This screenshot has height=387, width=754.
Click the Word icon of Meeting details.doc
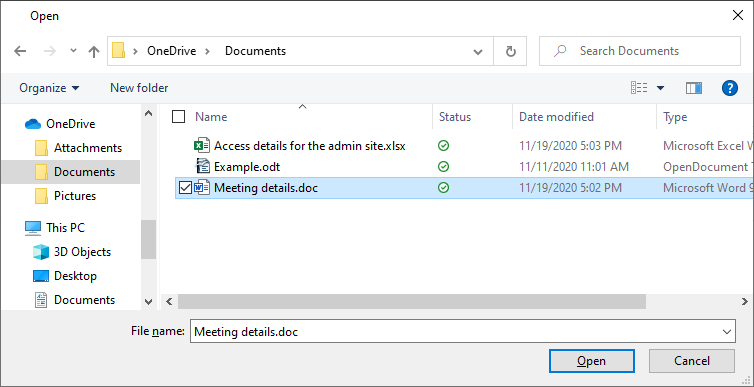[202, 188]
